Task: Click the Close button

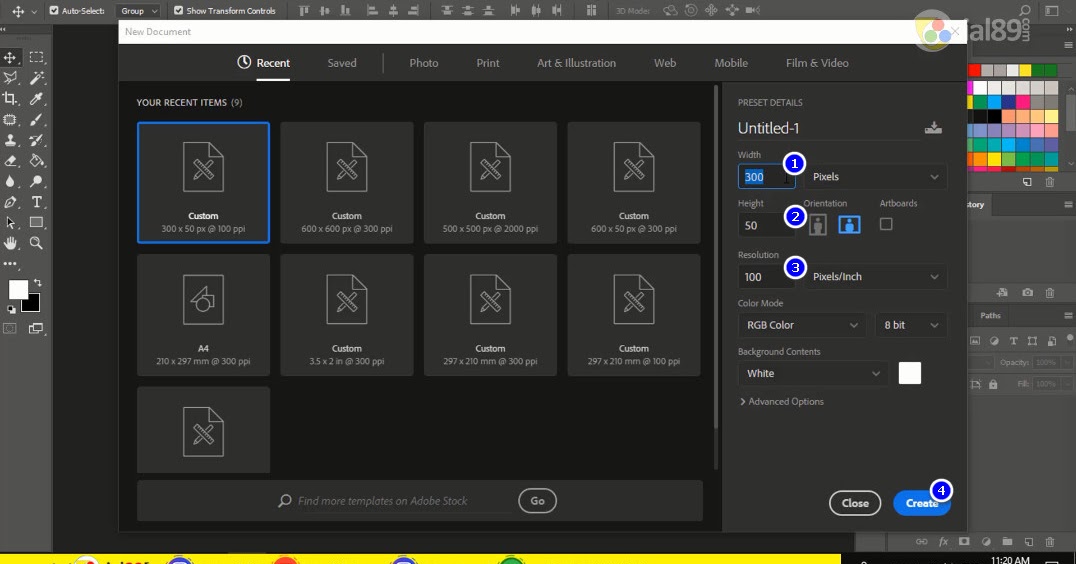Action: [855, 503]
